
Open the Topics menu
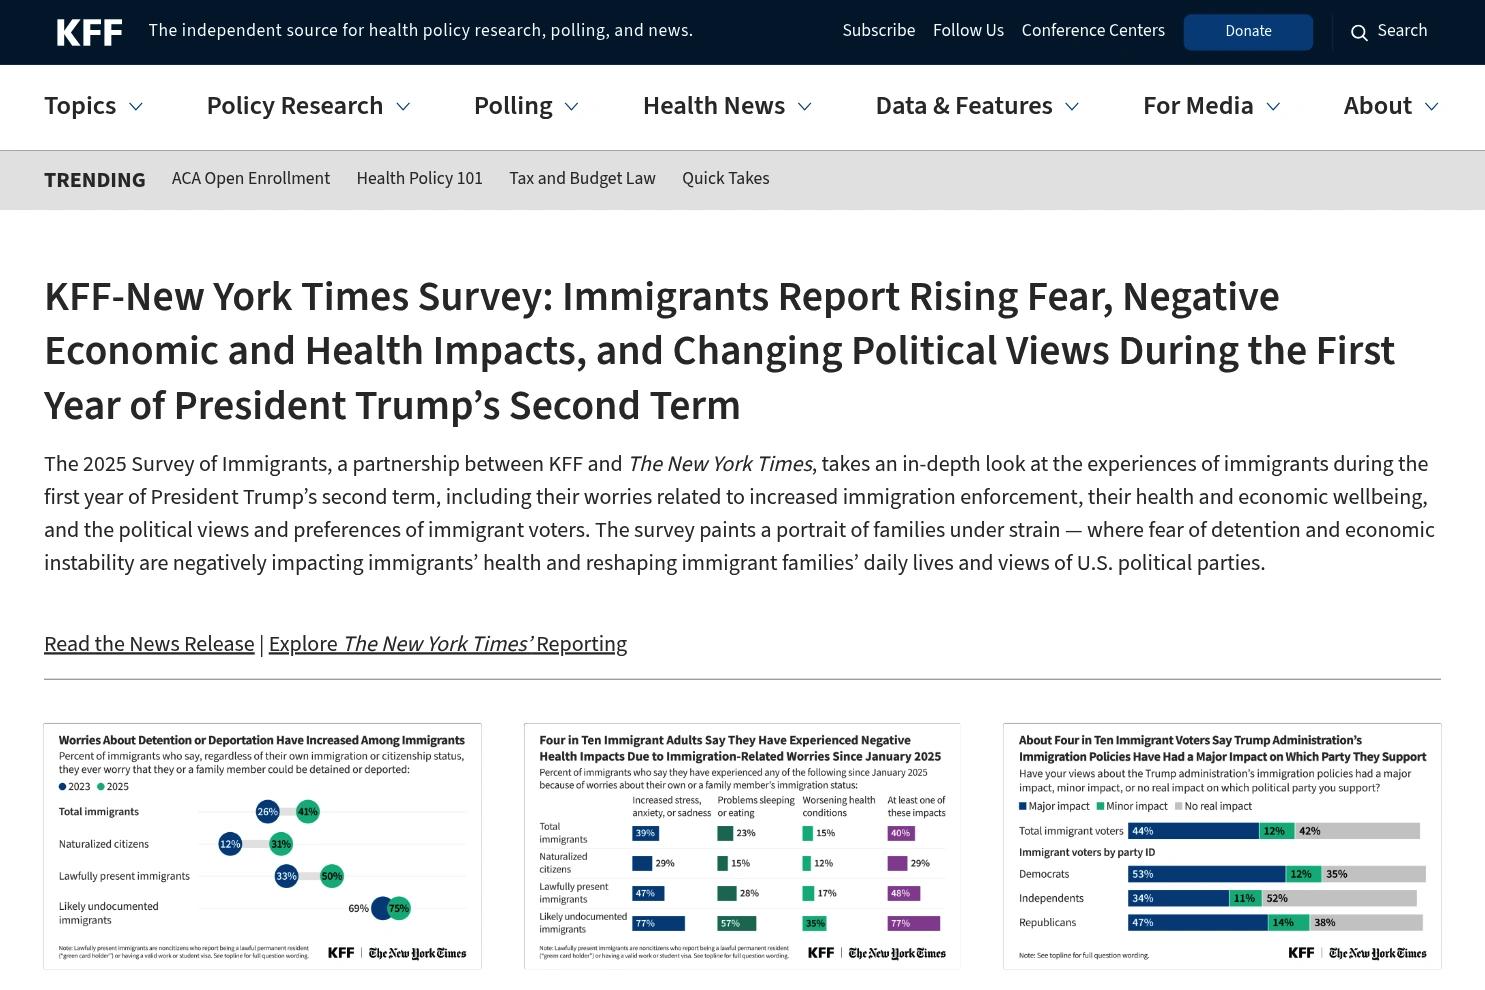(x=80, y=106)
